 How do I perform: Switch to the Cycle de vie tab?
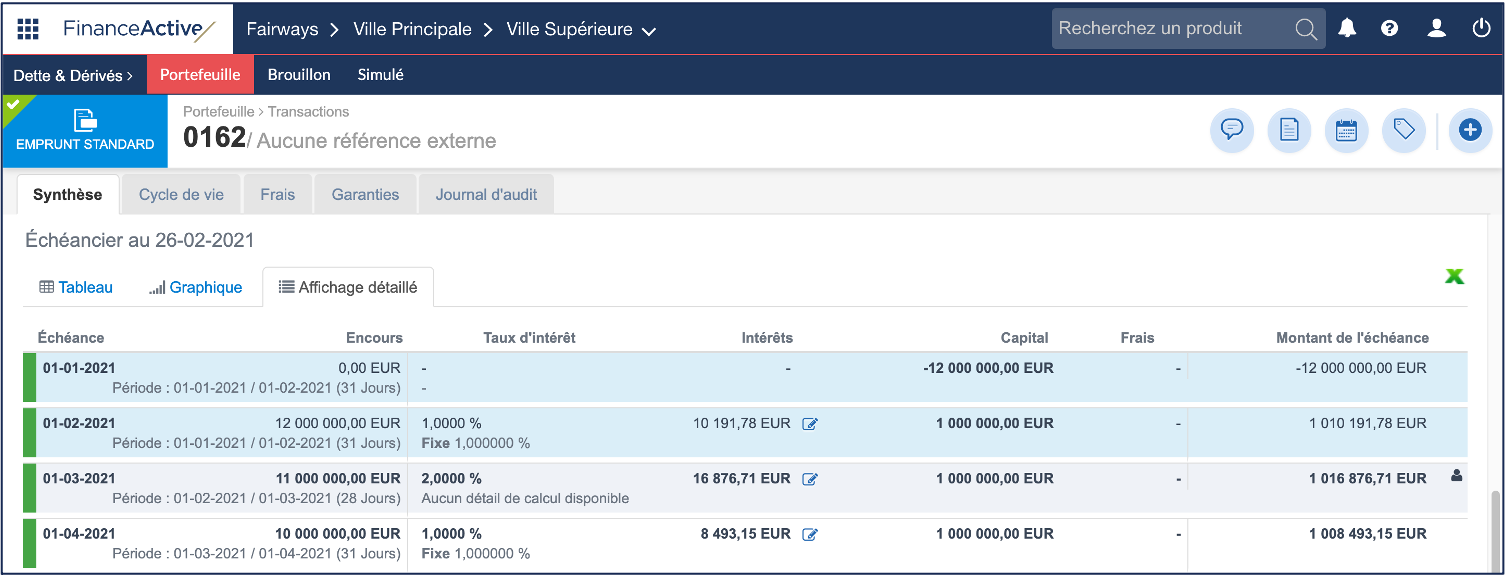(x=181, y=195)
